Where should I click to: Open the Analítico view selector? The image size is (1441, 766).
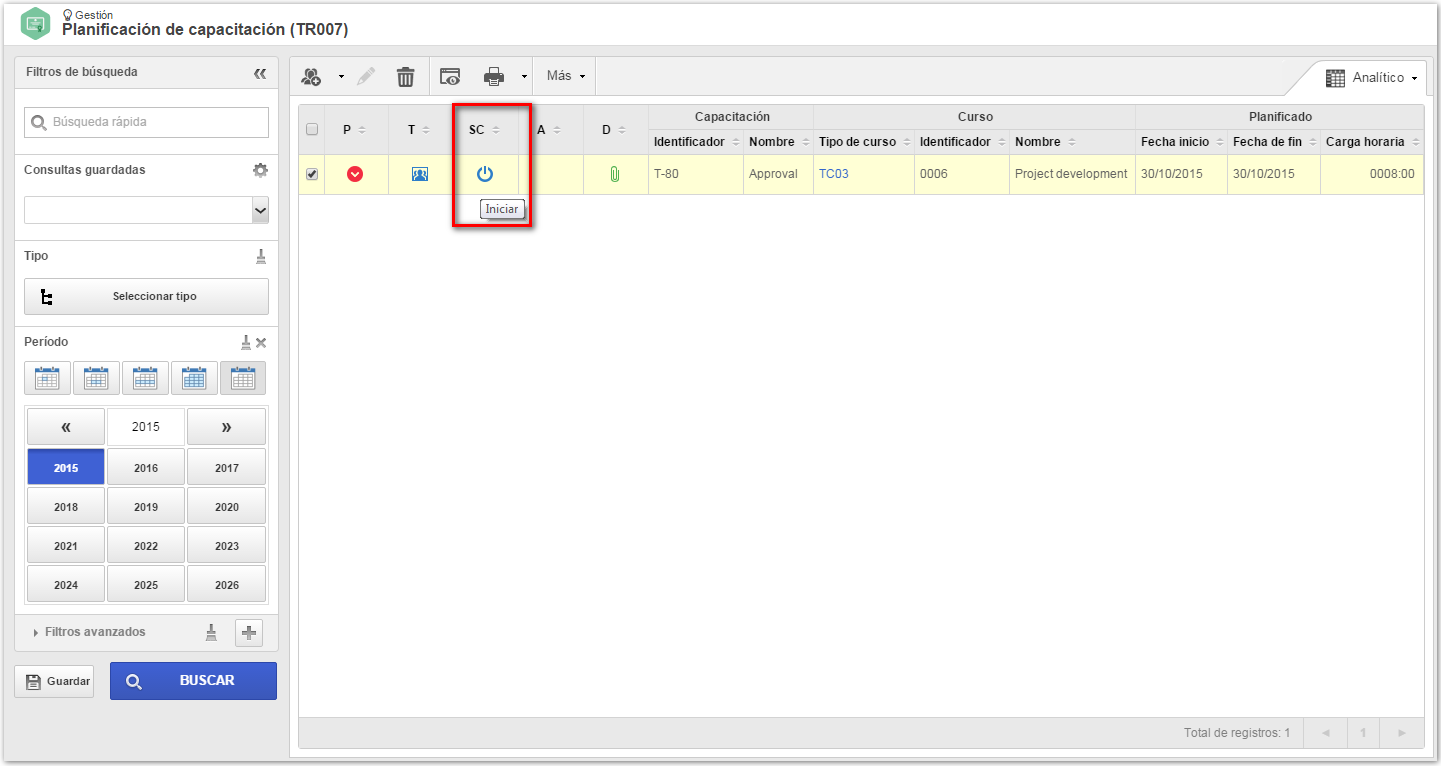[1371, 77]
